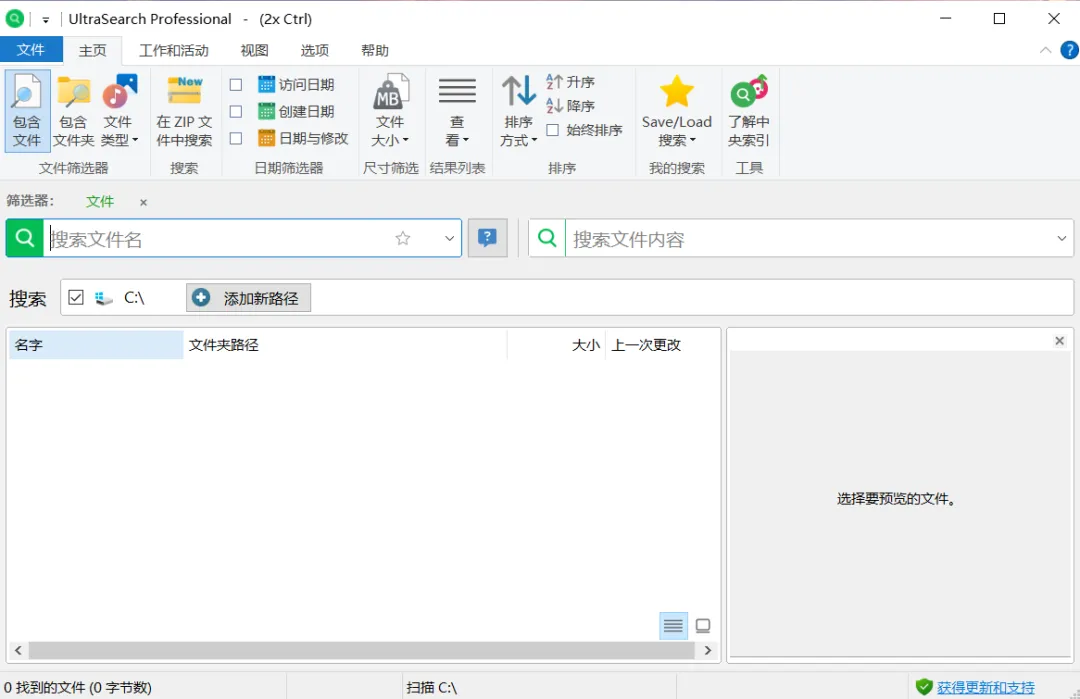Viewport: 1080px width, 699px height.
Task: Click the 创建日期 (creation date) calendar icon
Action: coord(266,111)
